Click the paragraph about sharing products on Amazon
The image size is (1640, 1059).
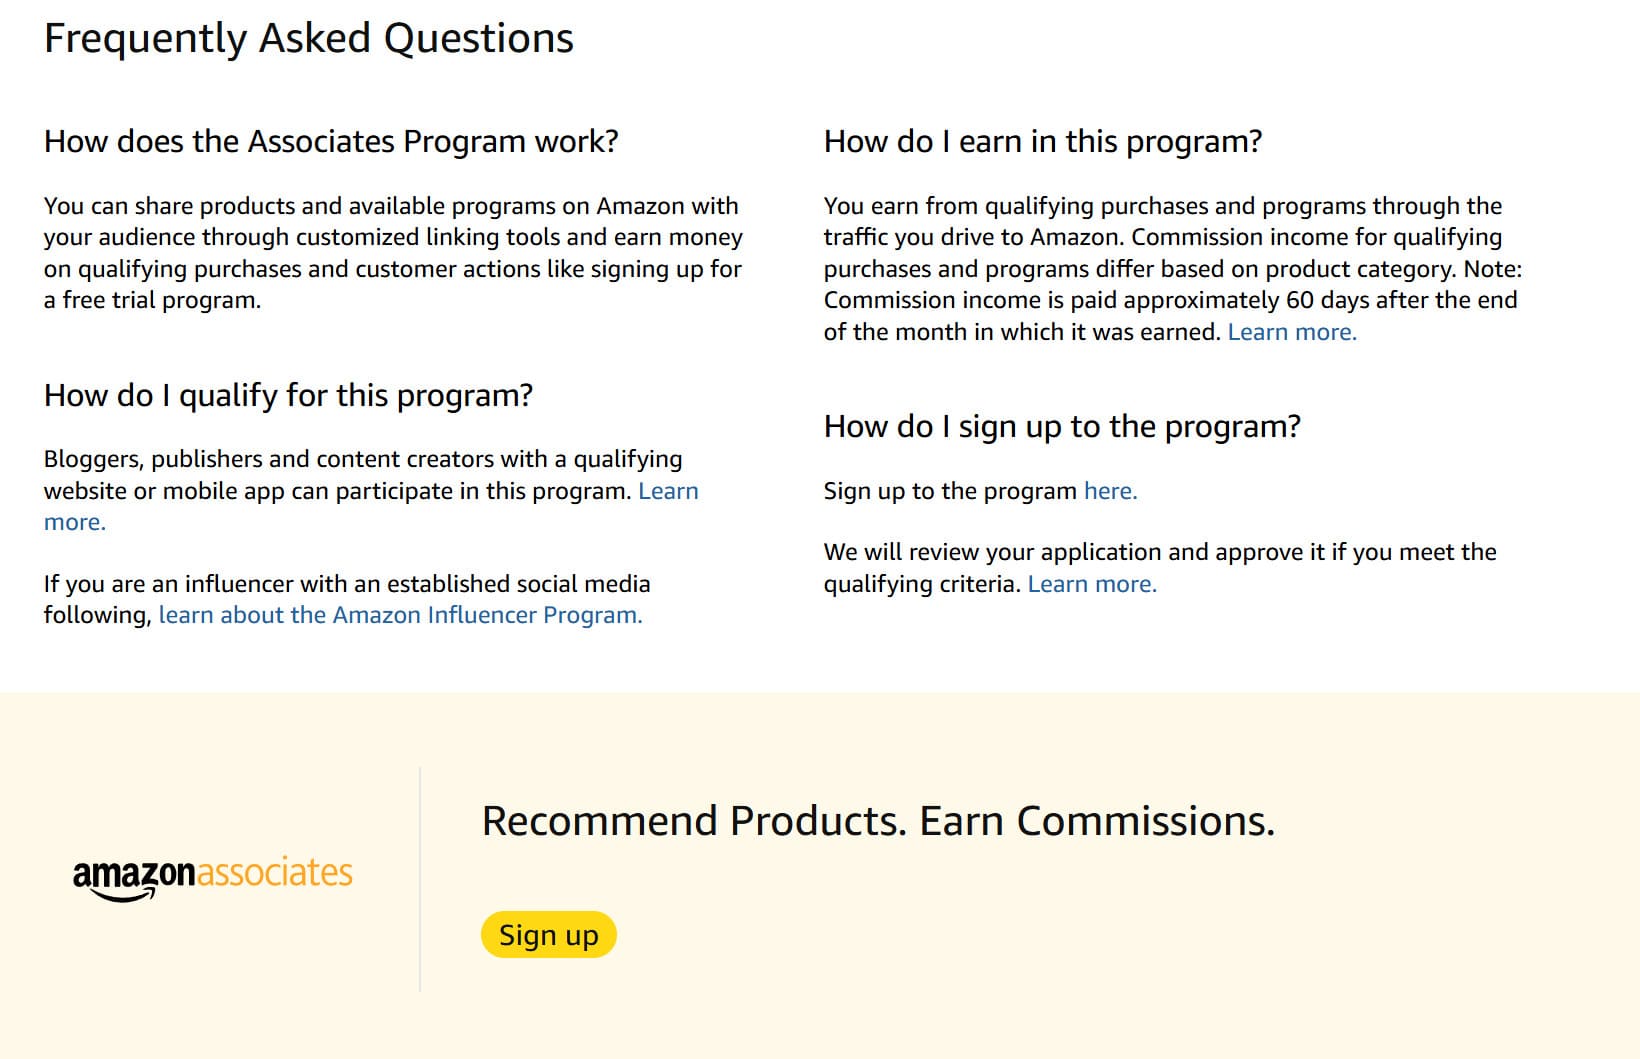click(393, 252)
